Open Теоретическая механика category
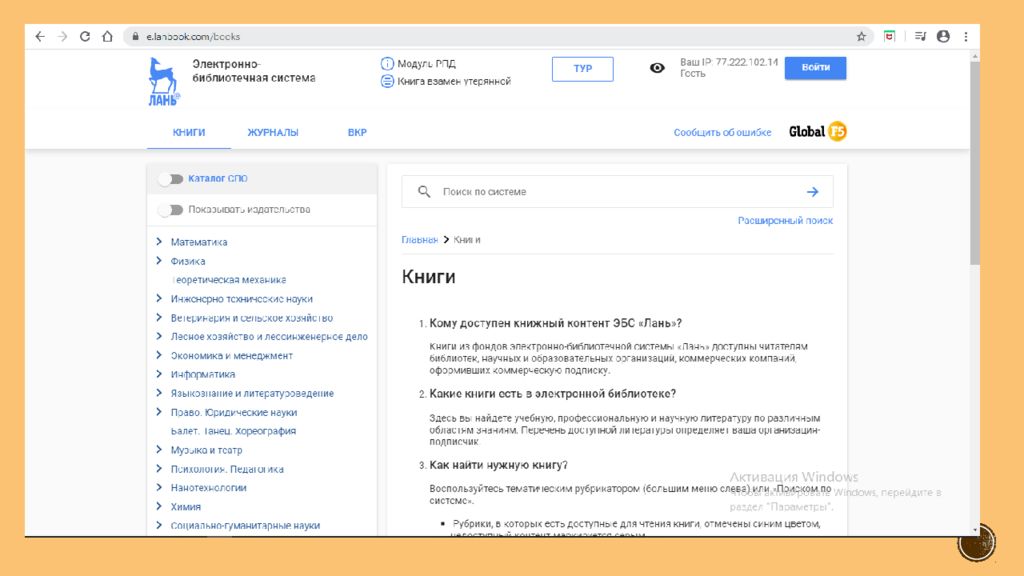The image size is (1024, 576). 229,280
